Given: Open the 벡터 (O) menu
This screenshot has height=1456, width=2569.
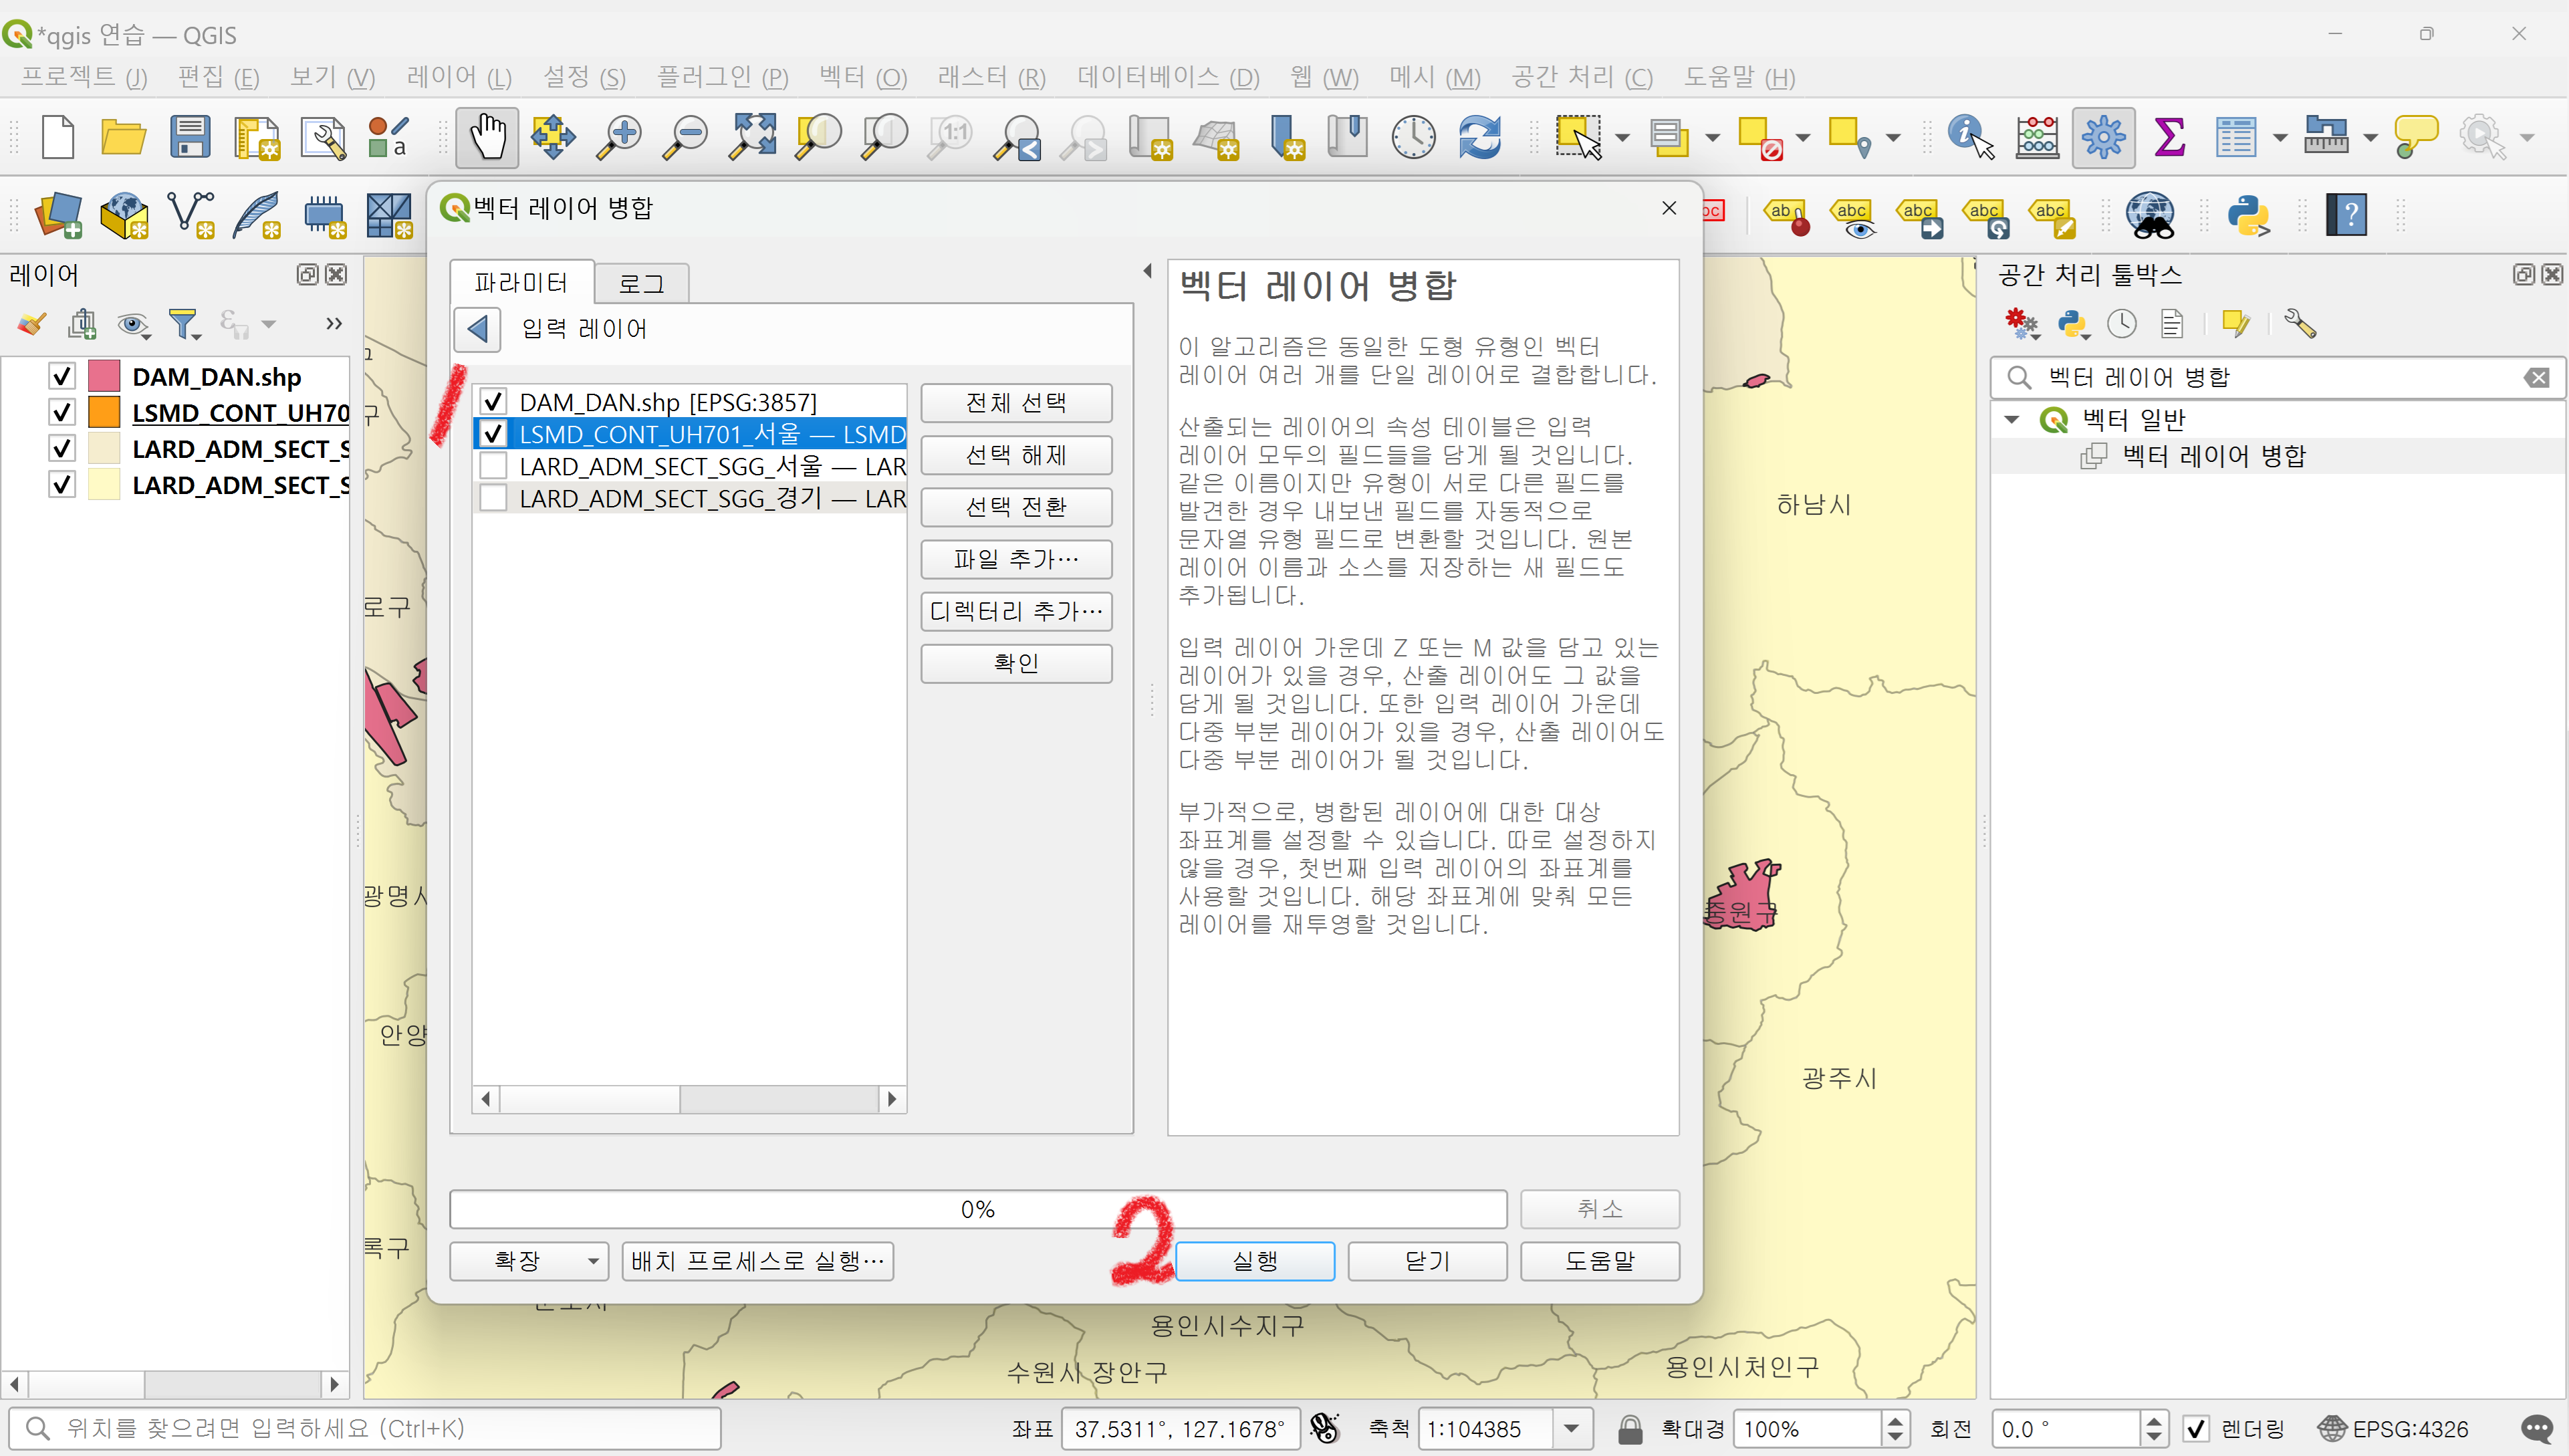Looking at the screenshot, I should point(862,77).
